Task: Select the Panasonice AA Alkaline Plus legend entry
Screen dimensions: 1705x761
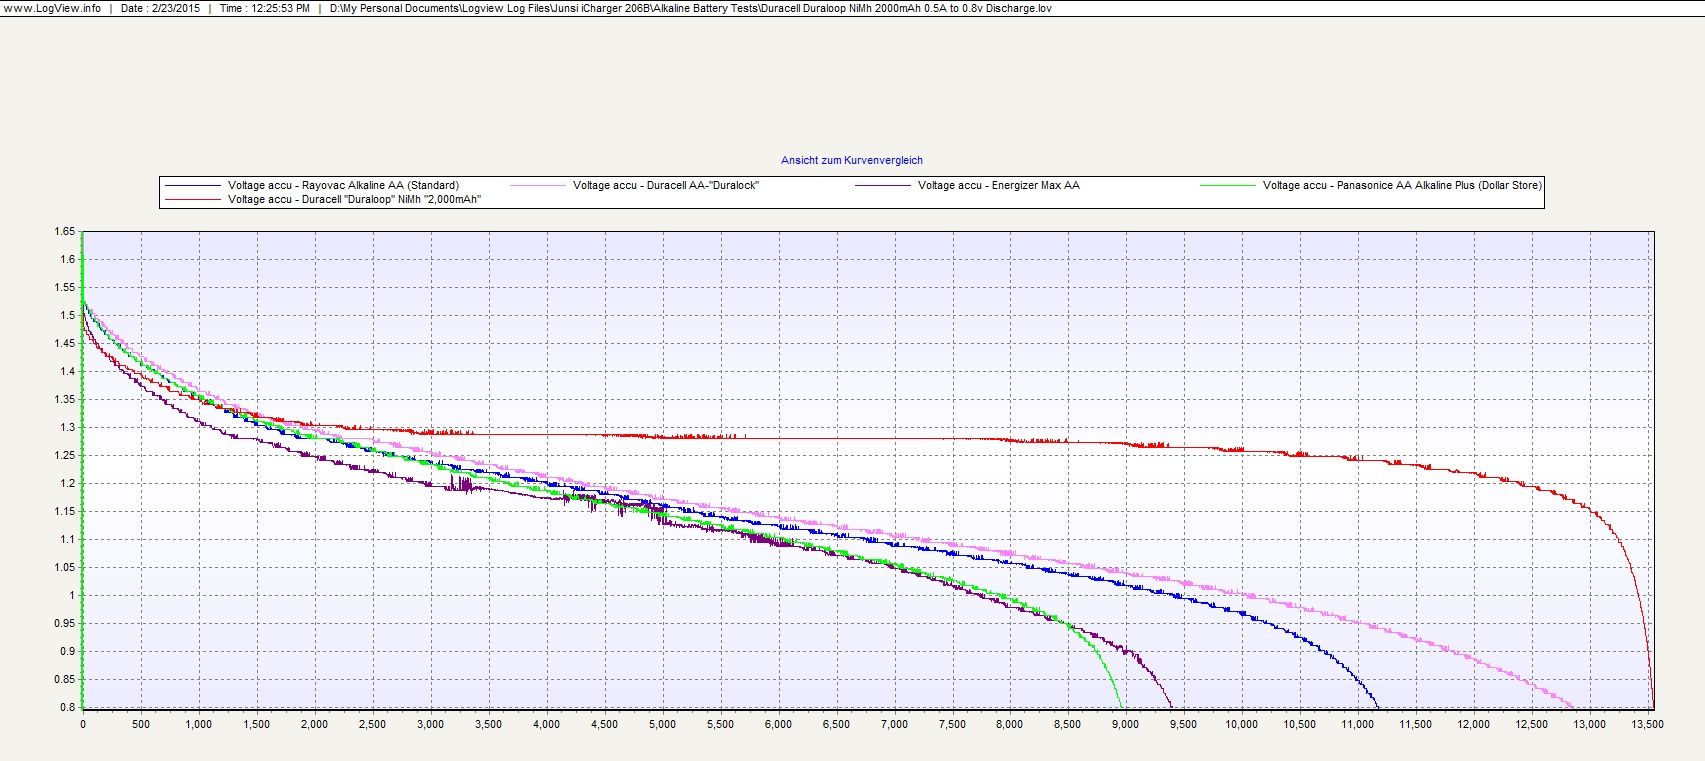Action: coord(1402,185)
